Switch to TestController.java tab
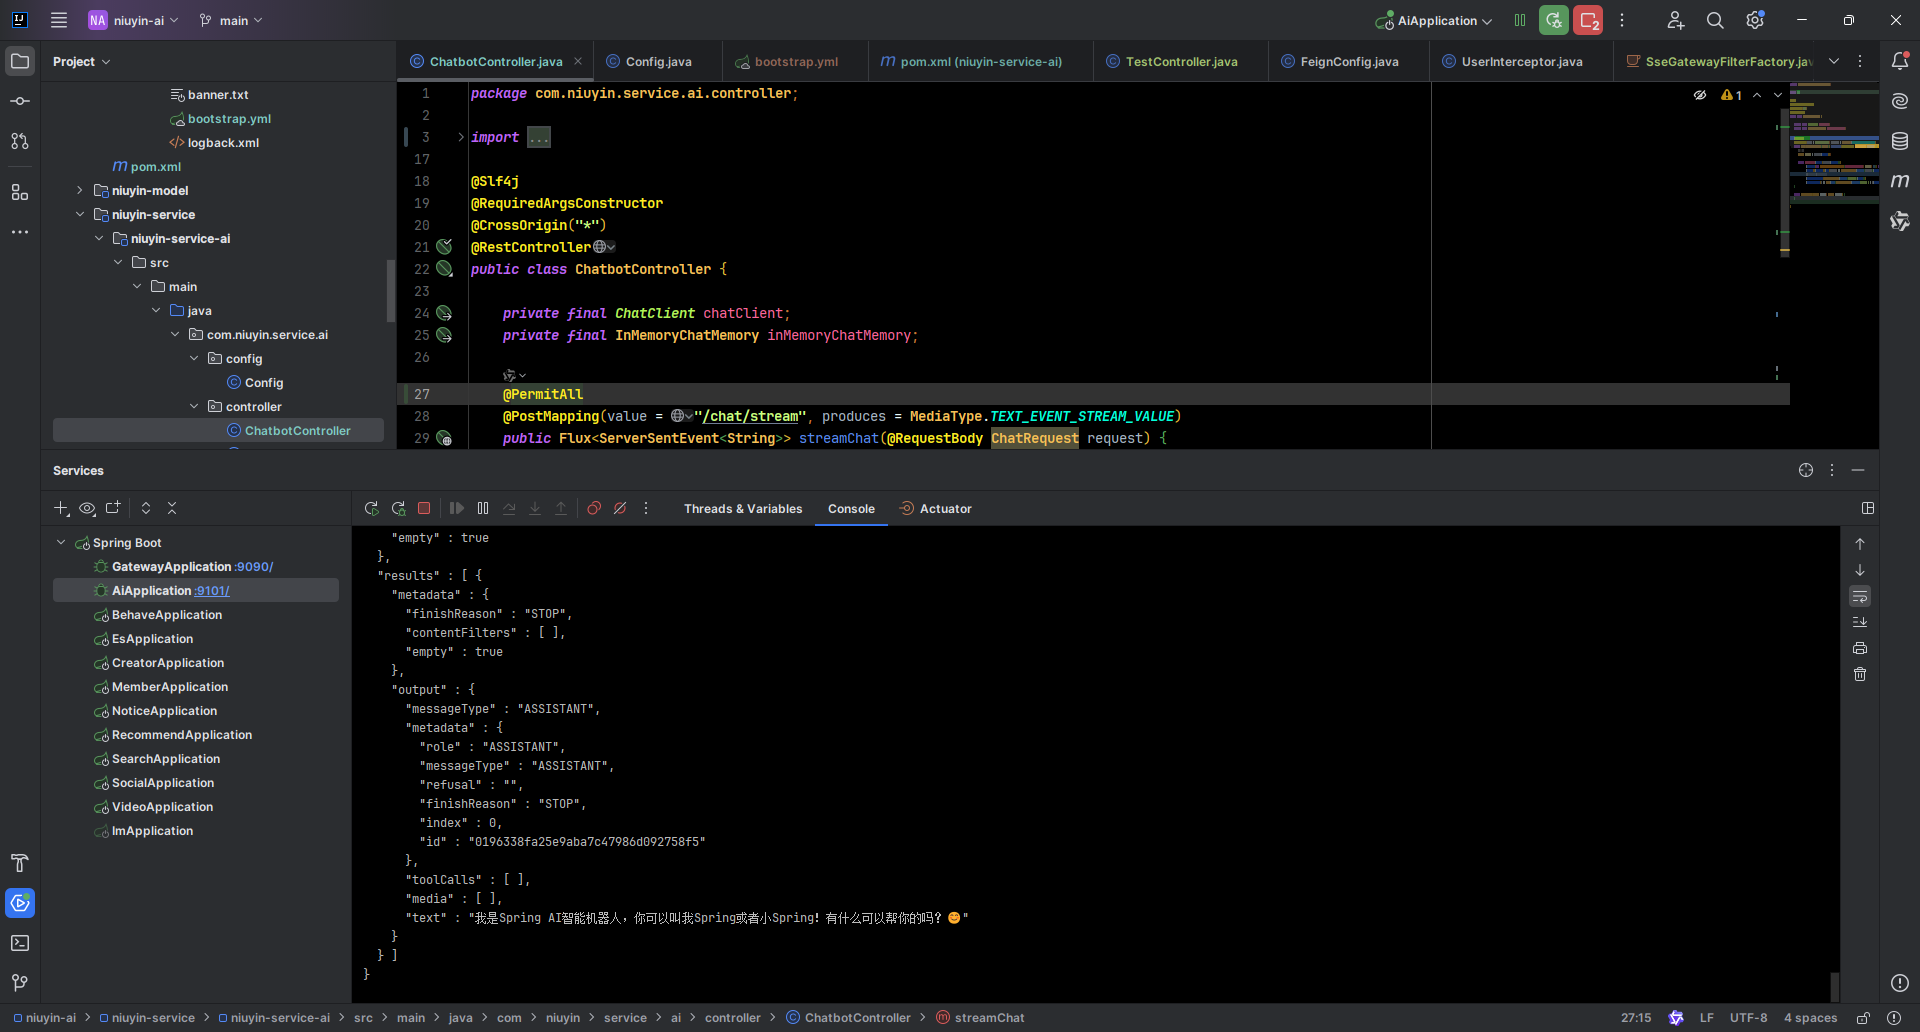This screenshot has width=1920, height=1032. click(1181, 61)
